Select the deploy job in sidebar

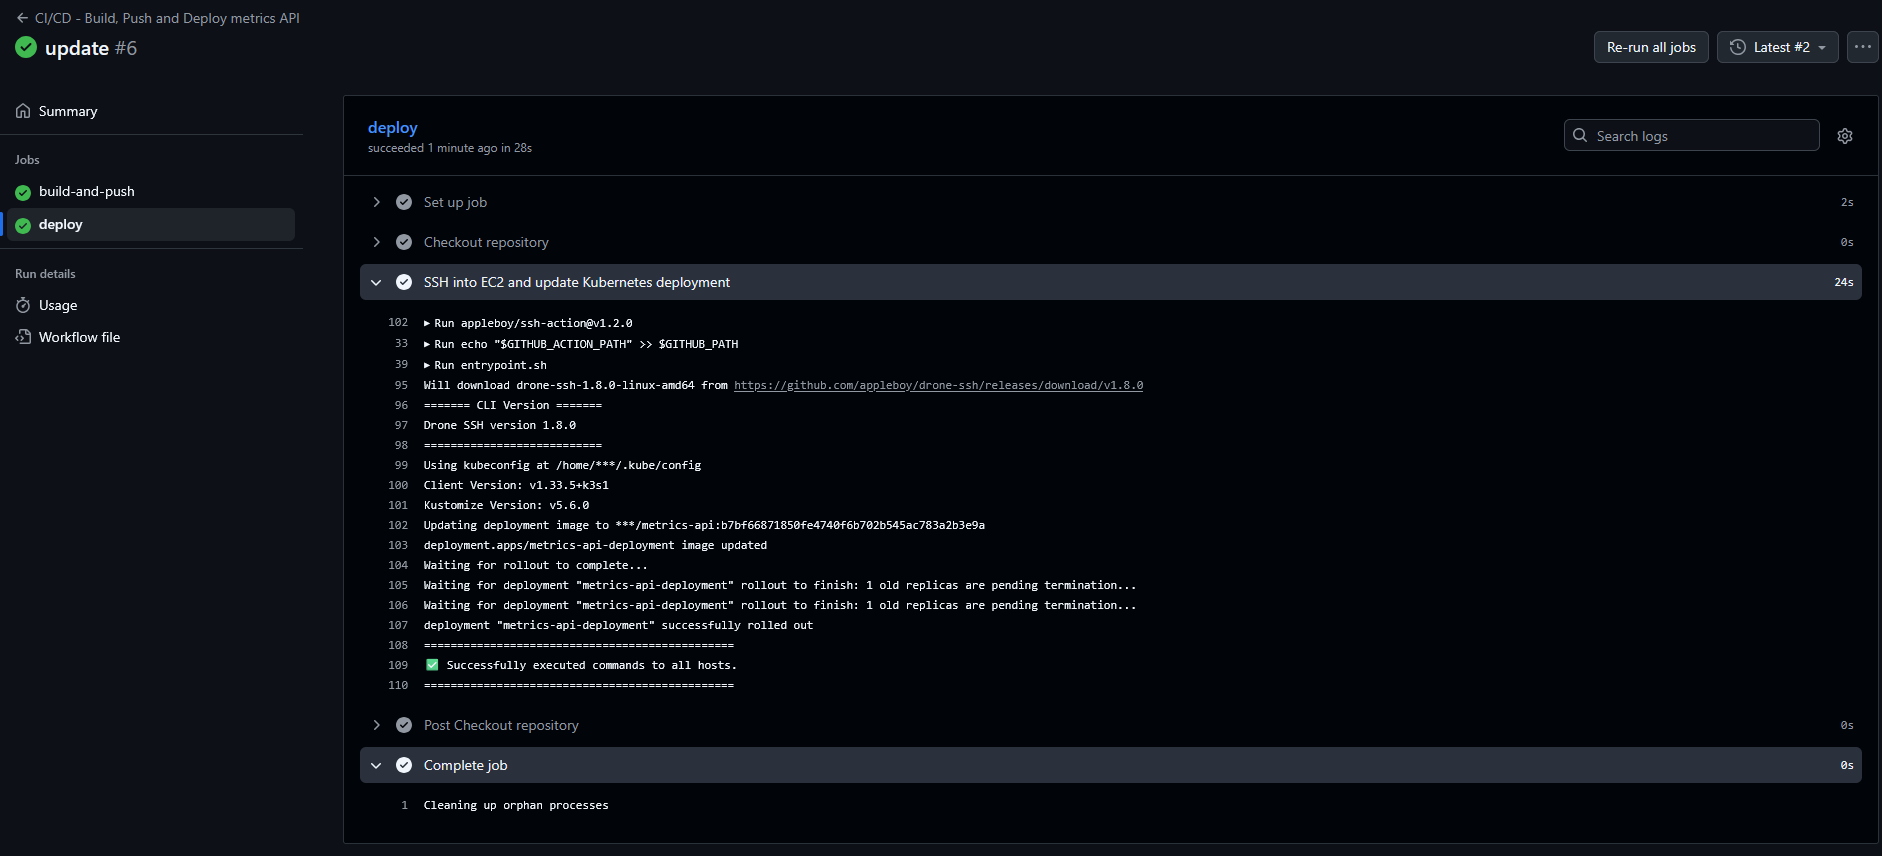(x=61, y=224)
